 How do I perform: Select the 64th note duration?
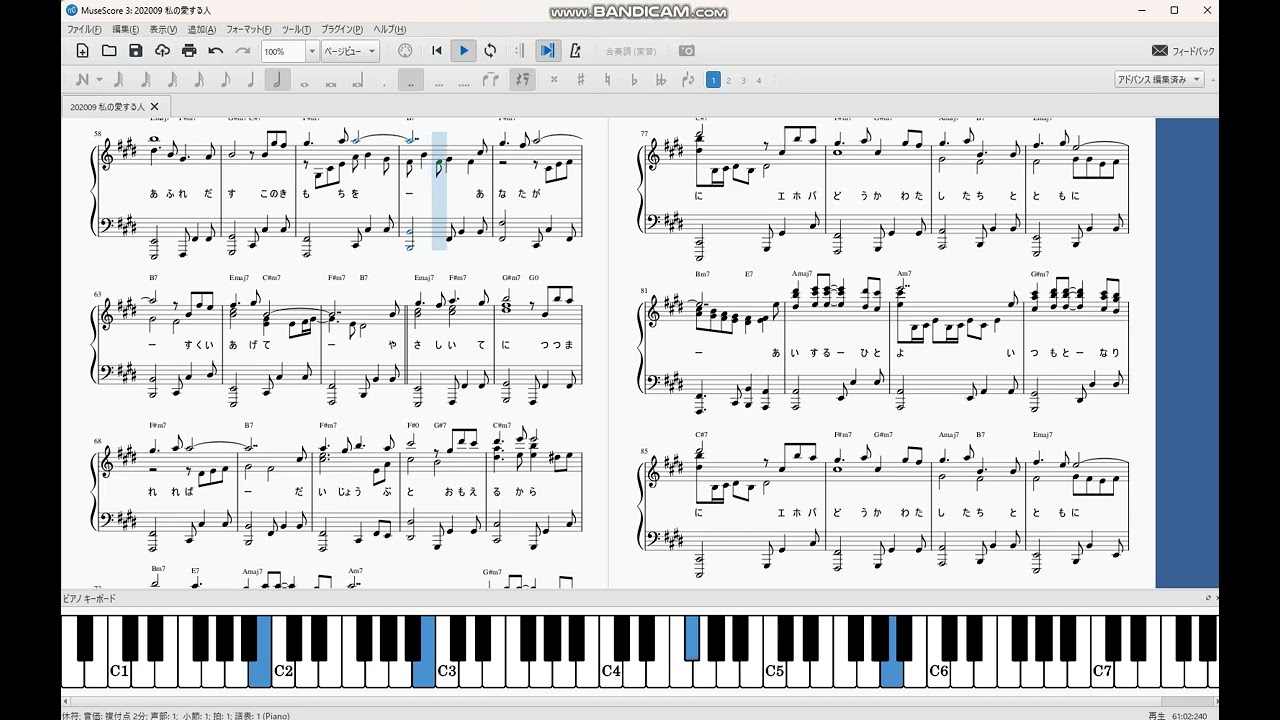146,80
